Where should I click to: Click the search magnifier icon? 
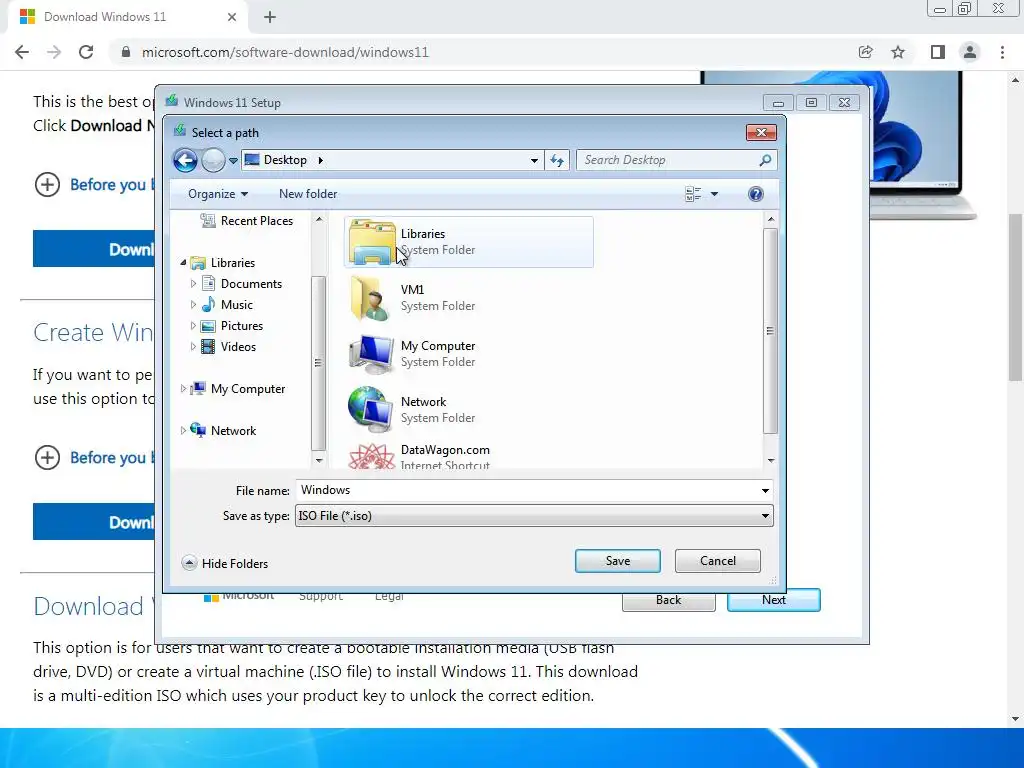point(765,160)
